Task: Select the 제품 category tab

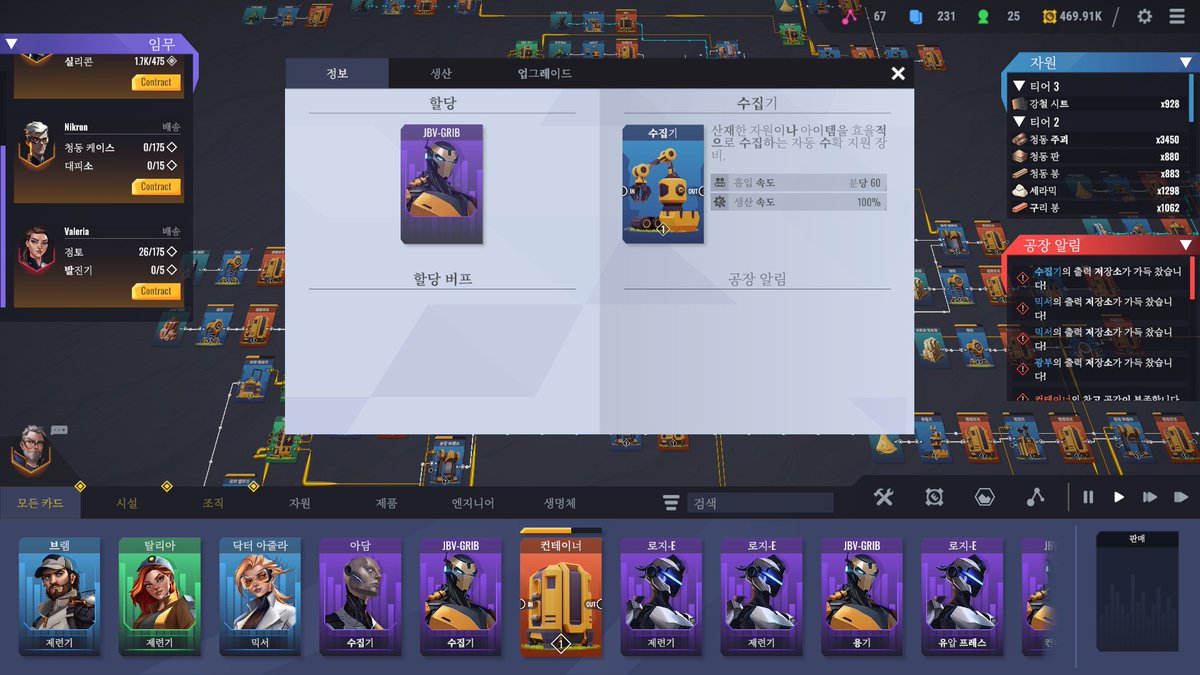Action: pos(387,503)
